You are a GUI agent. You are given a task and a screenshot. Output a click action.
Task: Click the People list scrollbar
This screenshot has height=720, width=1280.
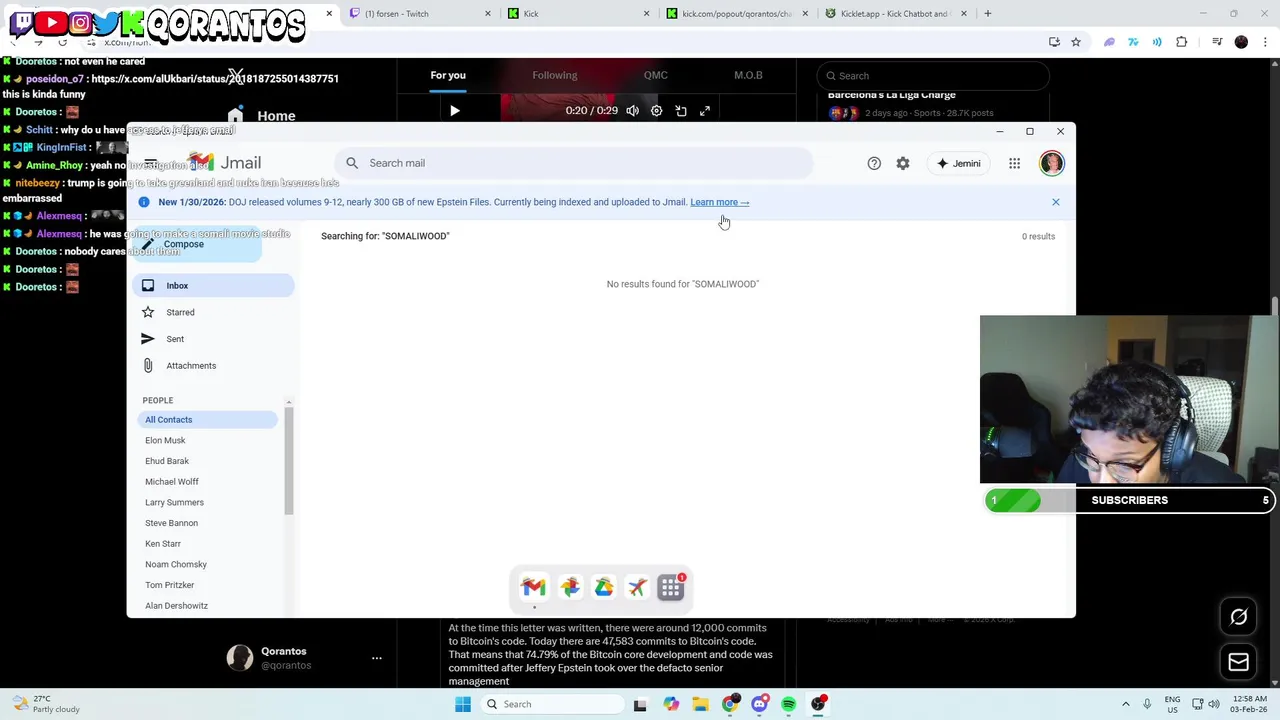(289, 461)
